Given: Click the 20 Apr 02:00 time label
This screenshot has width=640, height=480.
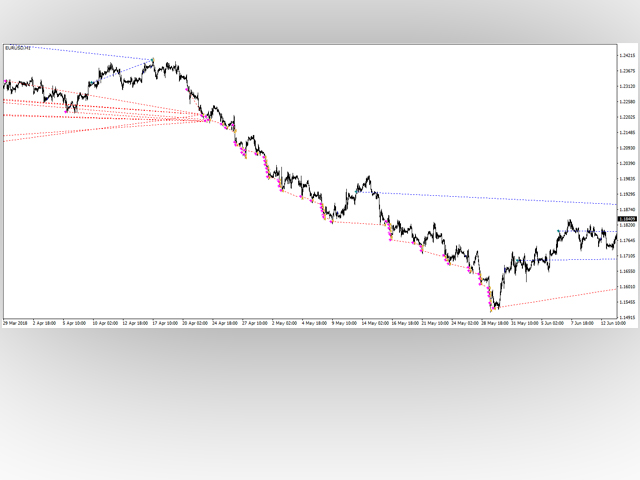Looking at the screenshot, I should pos(195,323).
